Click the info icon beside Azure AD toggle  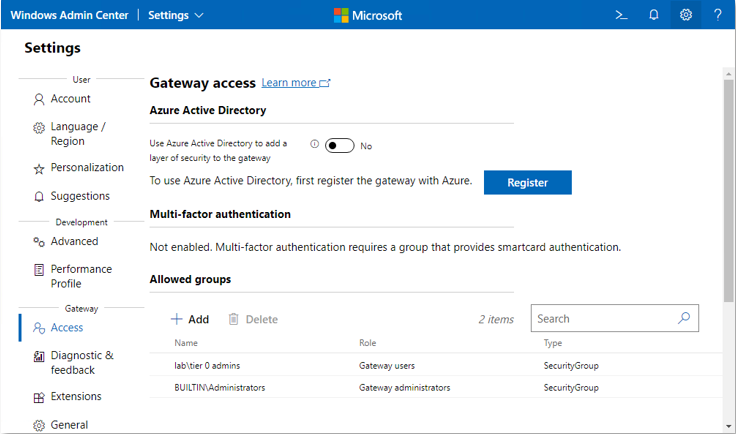coord(314,144)
